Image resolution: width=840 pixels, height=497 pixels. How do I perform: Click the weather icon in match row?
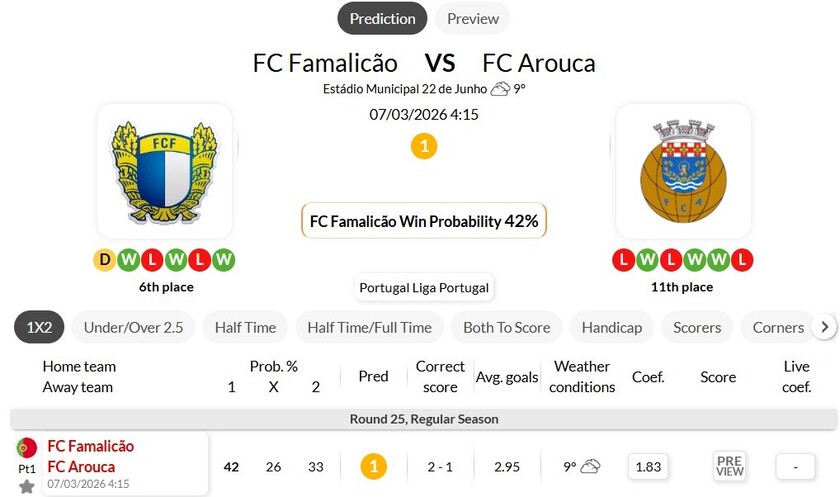590,466
